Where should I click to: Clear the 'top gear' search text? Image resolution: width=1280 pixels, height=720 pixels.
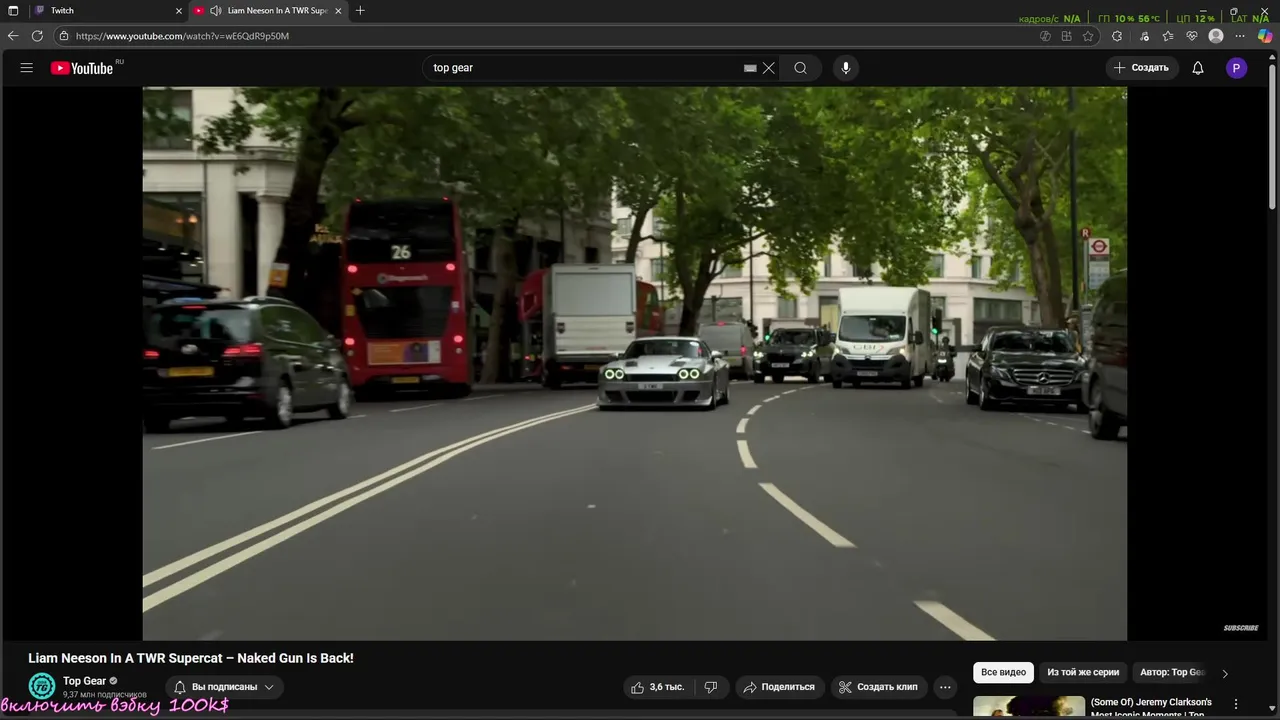(x=768, y=68)
